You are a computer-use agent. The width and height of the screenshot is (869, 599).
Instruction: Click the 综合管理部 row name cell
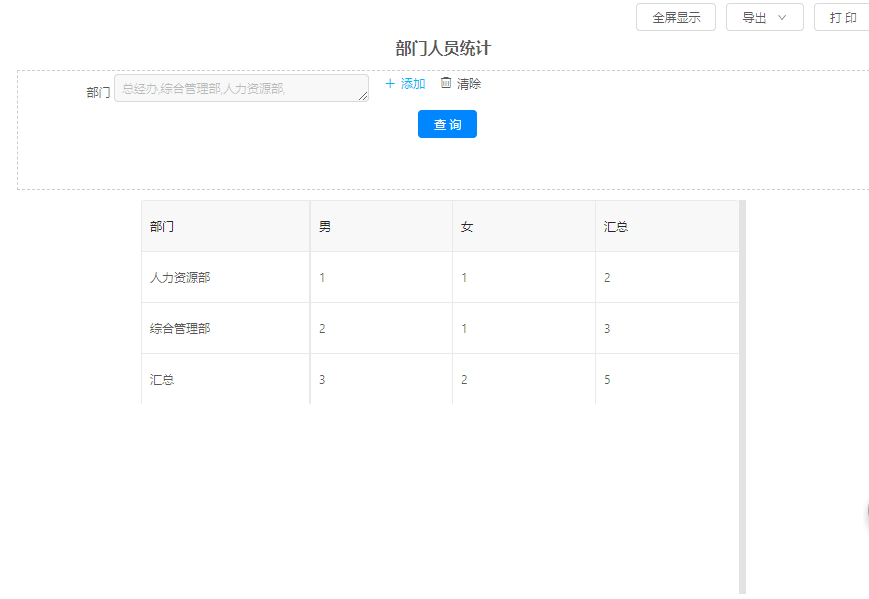[180, 329]
